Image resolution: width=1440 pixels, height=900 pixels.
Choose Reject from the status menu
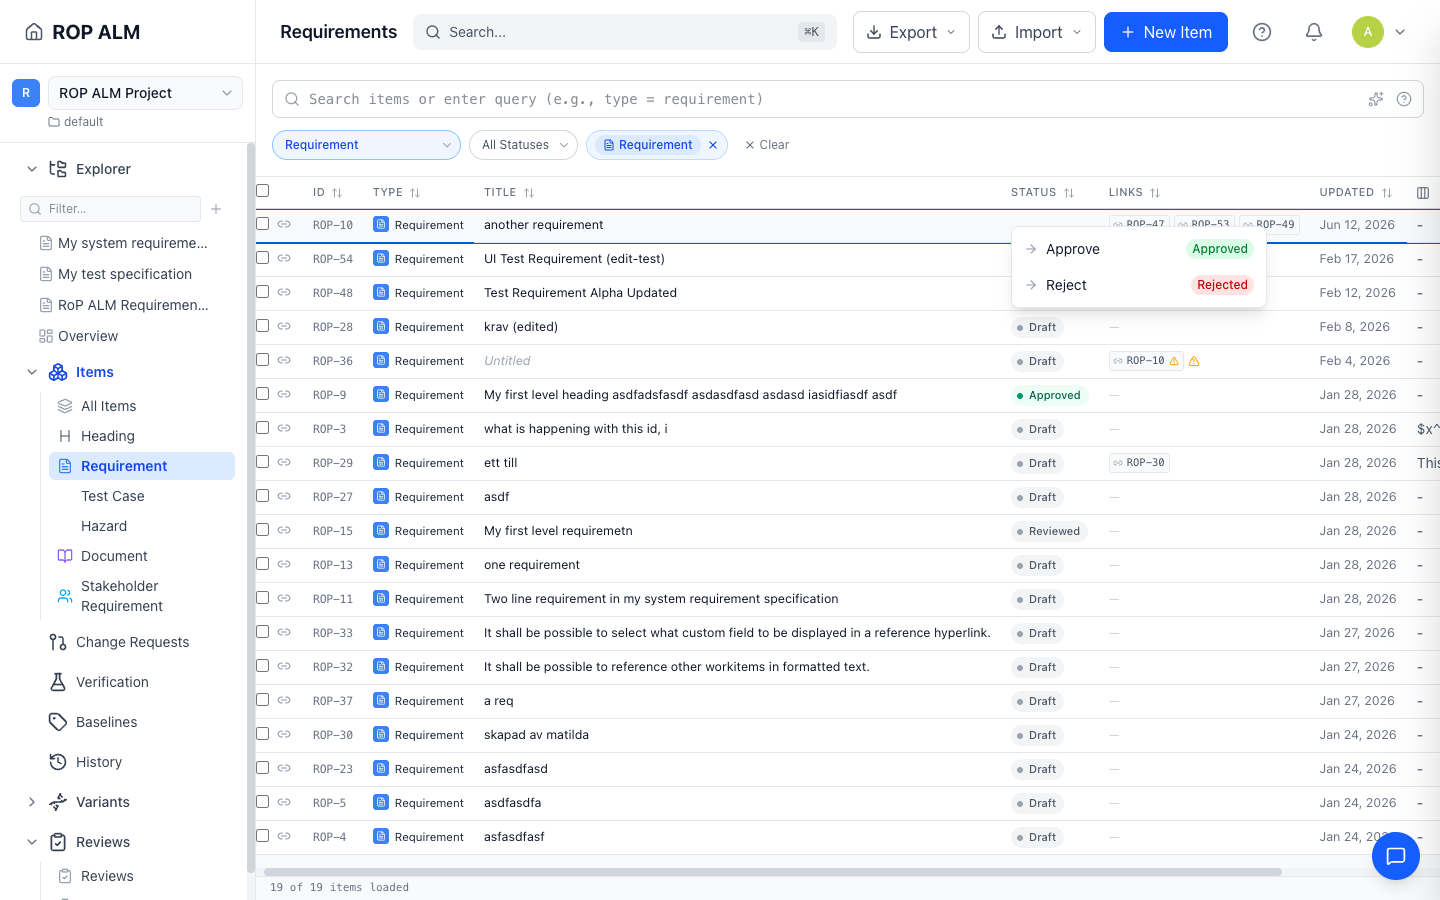(1138, 285)
